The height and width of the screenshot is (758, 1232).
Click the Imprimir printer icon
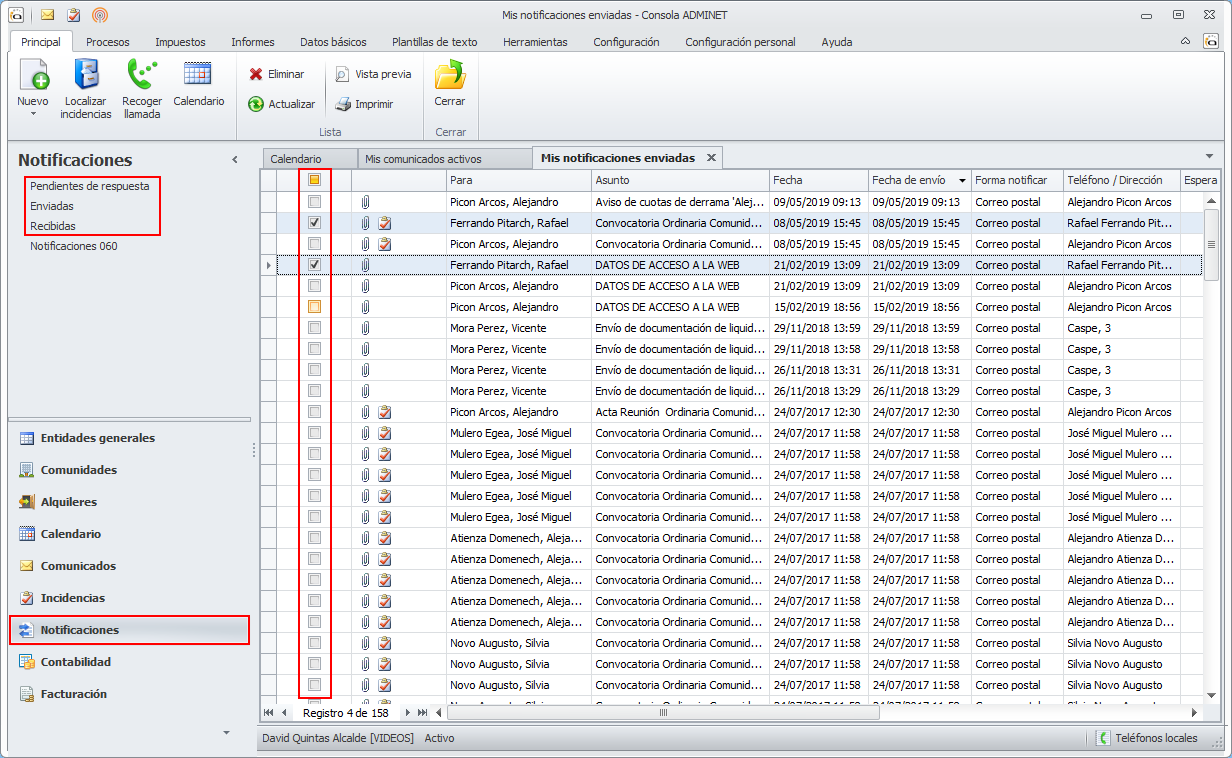(x=342, y=104)
